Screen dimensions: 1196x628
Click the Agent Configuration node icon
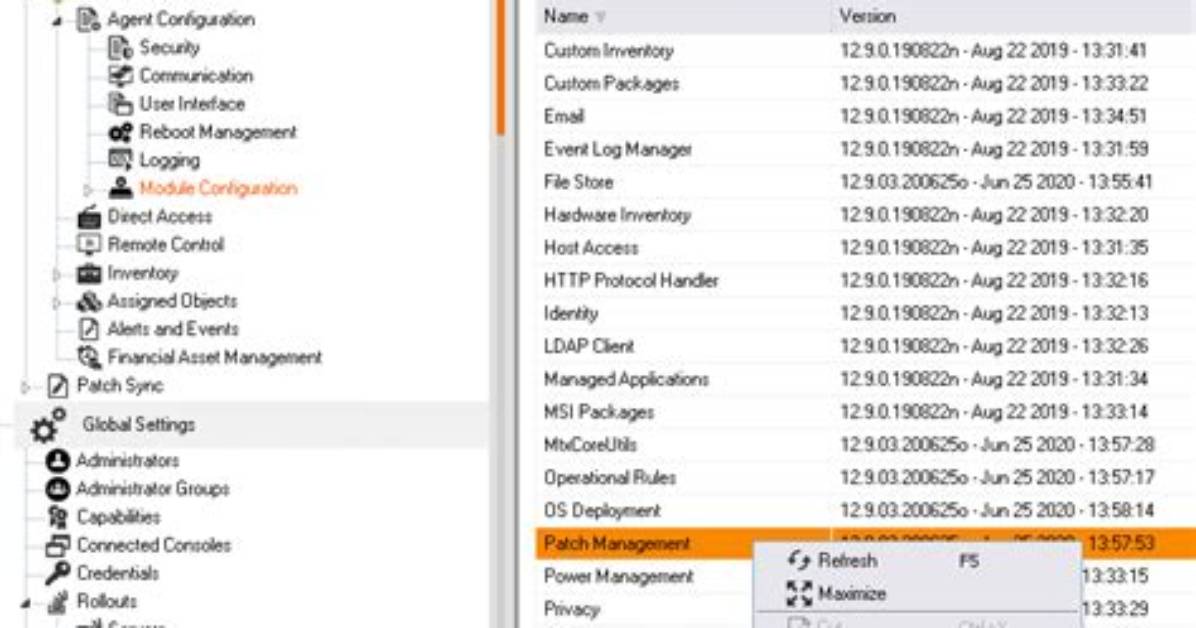(89, 19)
